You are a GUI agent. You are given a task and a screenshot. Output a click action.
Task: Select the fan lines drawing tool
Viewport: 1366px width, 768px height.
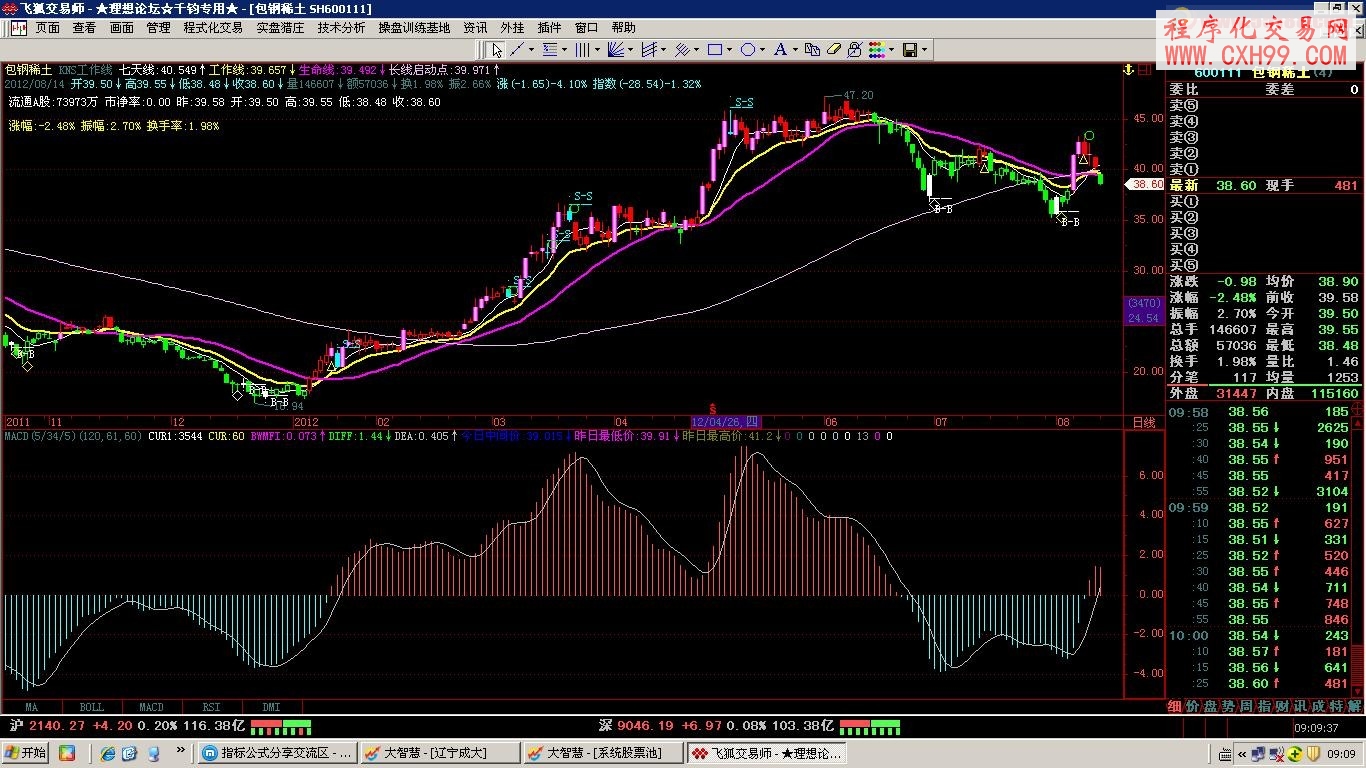point(616,49)
